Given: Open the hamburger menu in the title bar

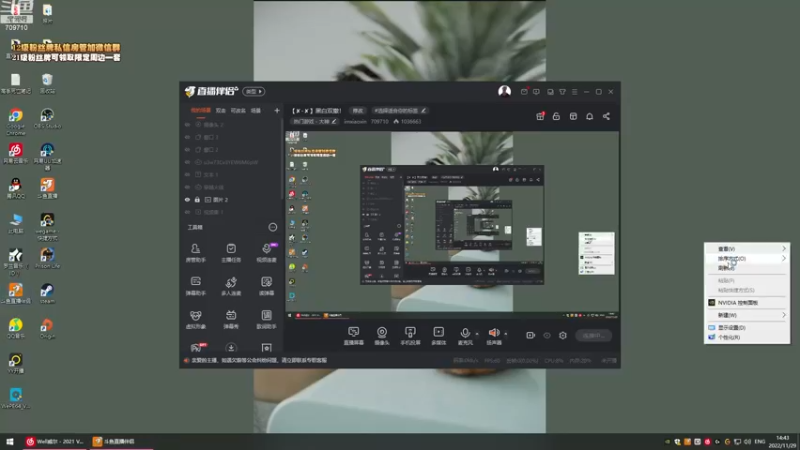Looking at the screenshot, I should point(574,92).
